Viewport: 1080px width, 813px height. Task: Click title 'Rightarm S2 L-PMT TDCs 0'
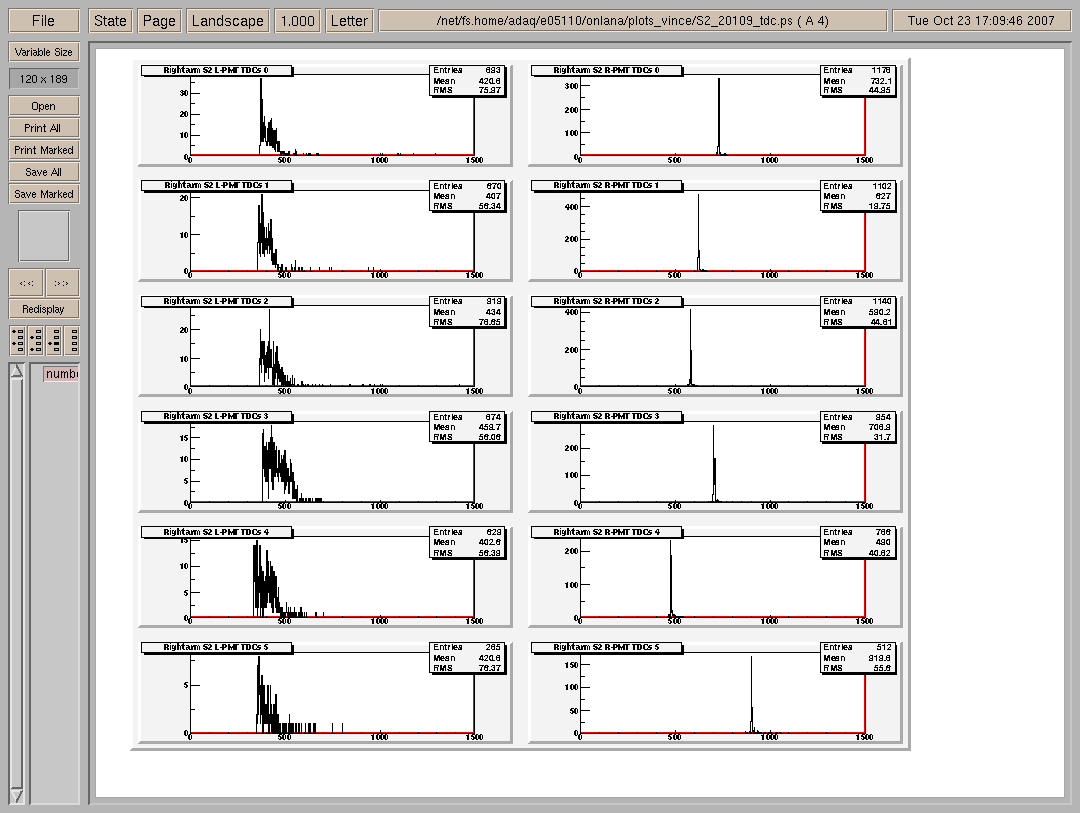tap(216, 70)
